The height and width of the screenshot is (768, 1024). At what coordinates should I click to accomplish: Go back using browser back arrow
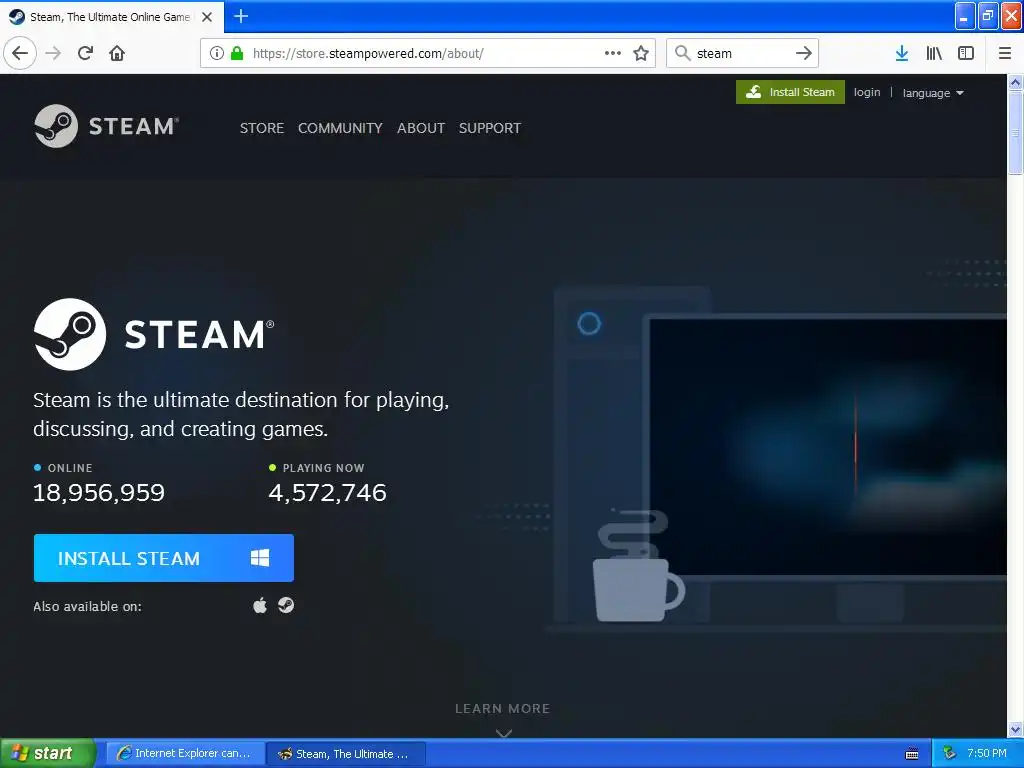(x=20, y=53)
